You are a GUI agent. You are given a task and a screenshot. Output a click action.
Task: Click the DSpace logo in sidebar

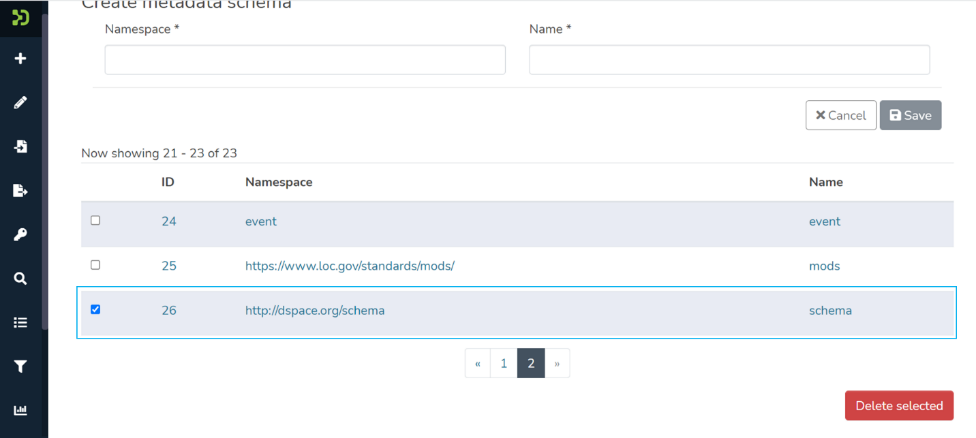click(x=20, y=17)
